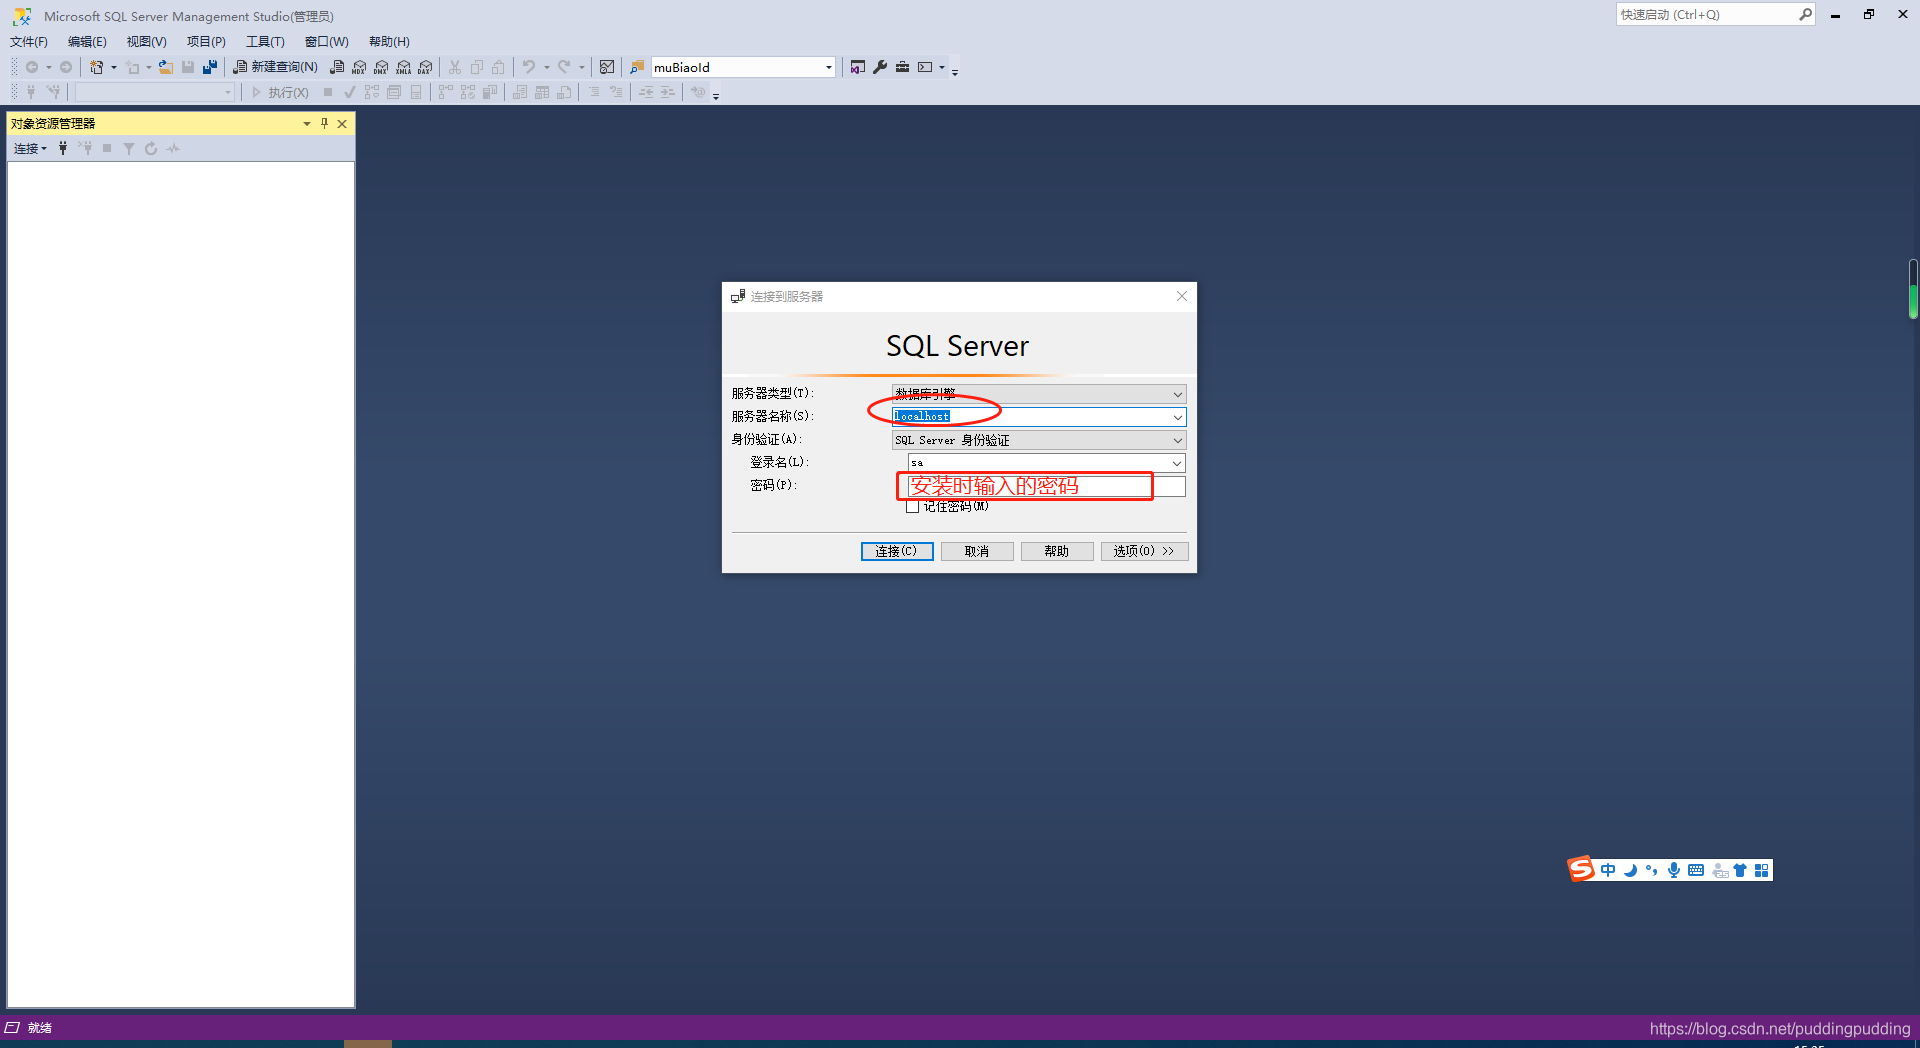Screen dimensions: 1920x1048
Task: Click the XMLA query icon
Action: coord(403,67)
